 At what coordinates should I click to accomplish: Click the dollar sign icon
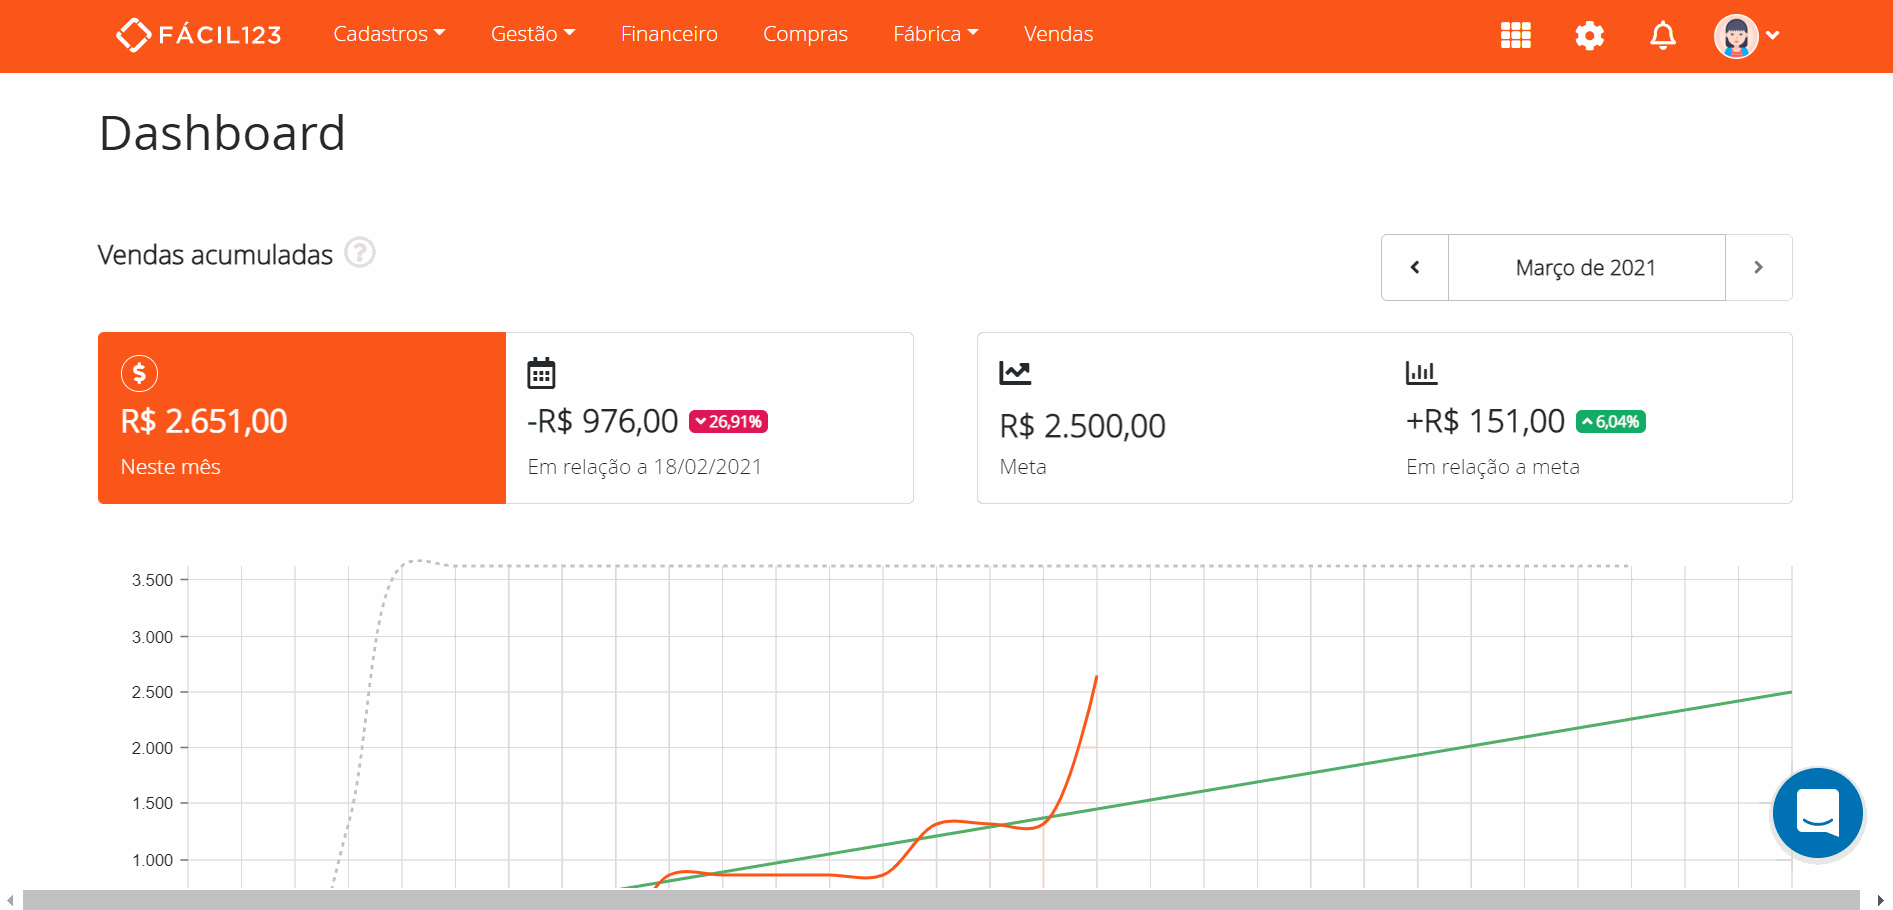pyautogui.click(x=139, y=373)
